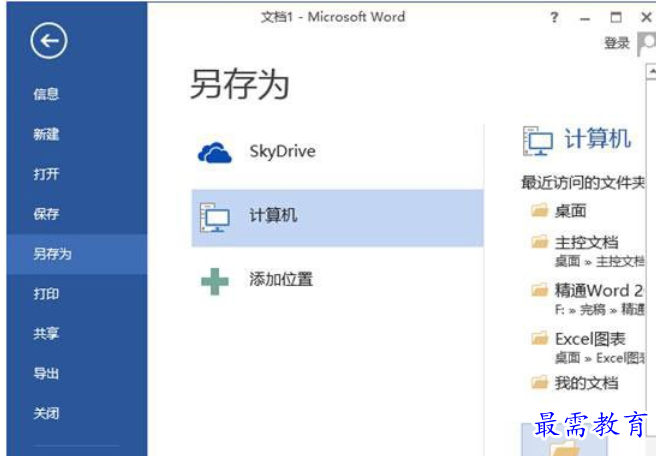Open the 精通Word recent folder
Image resolution: width=656 pixels, height=456 pixels.
[599, 290]
